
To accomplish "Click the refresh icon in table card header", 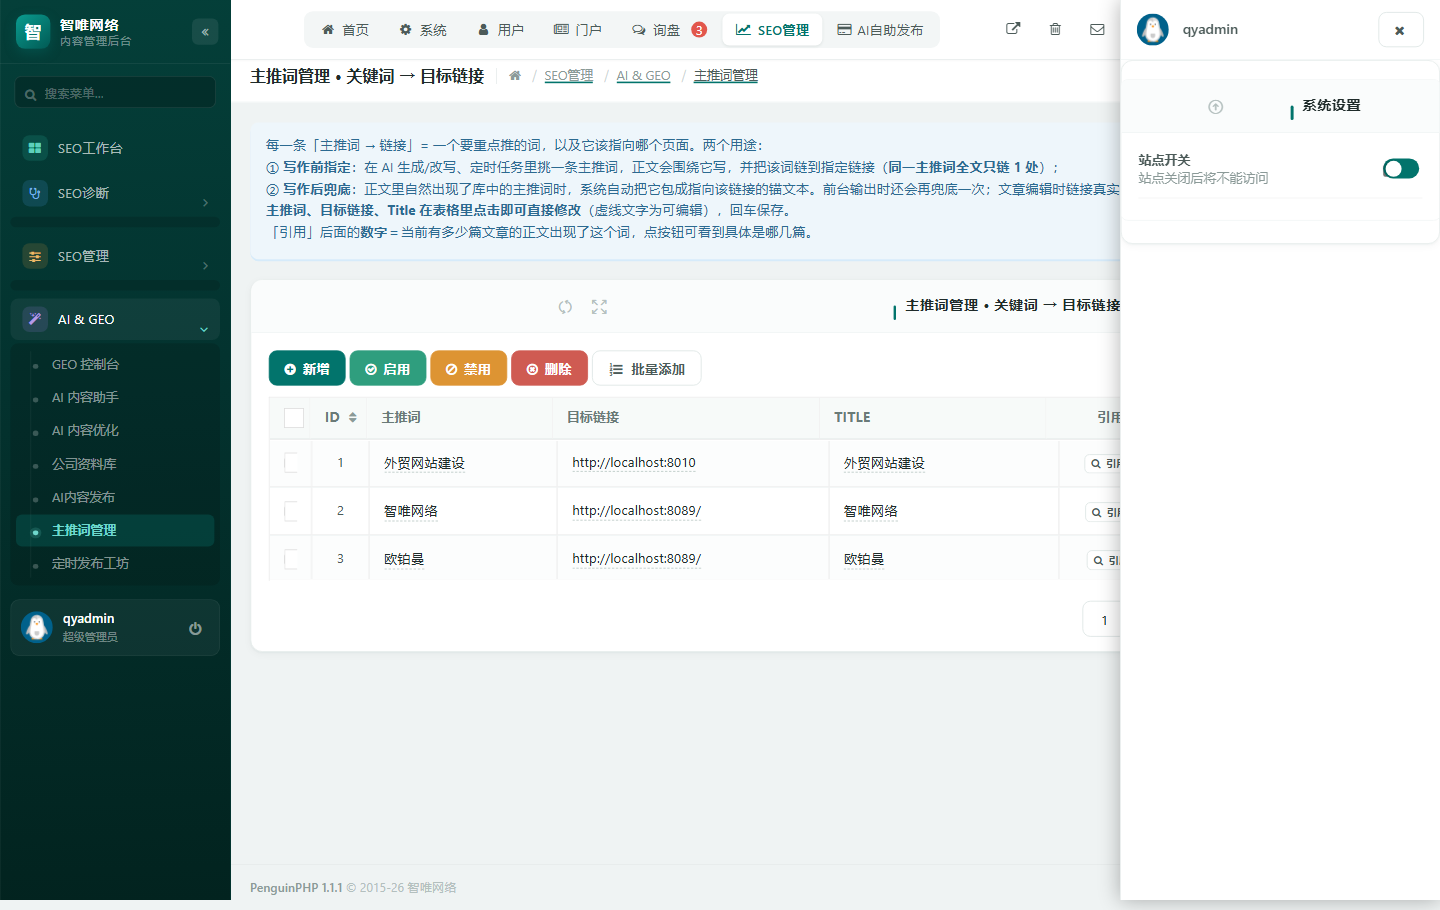I will pos(565,307).
